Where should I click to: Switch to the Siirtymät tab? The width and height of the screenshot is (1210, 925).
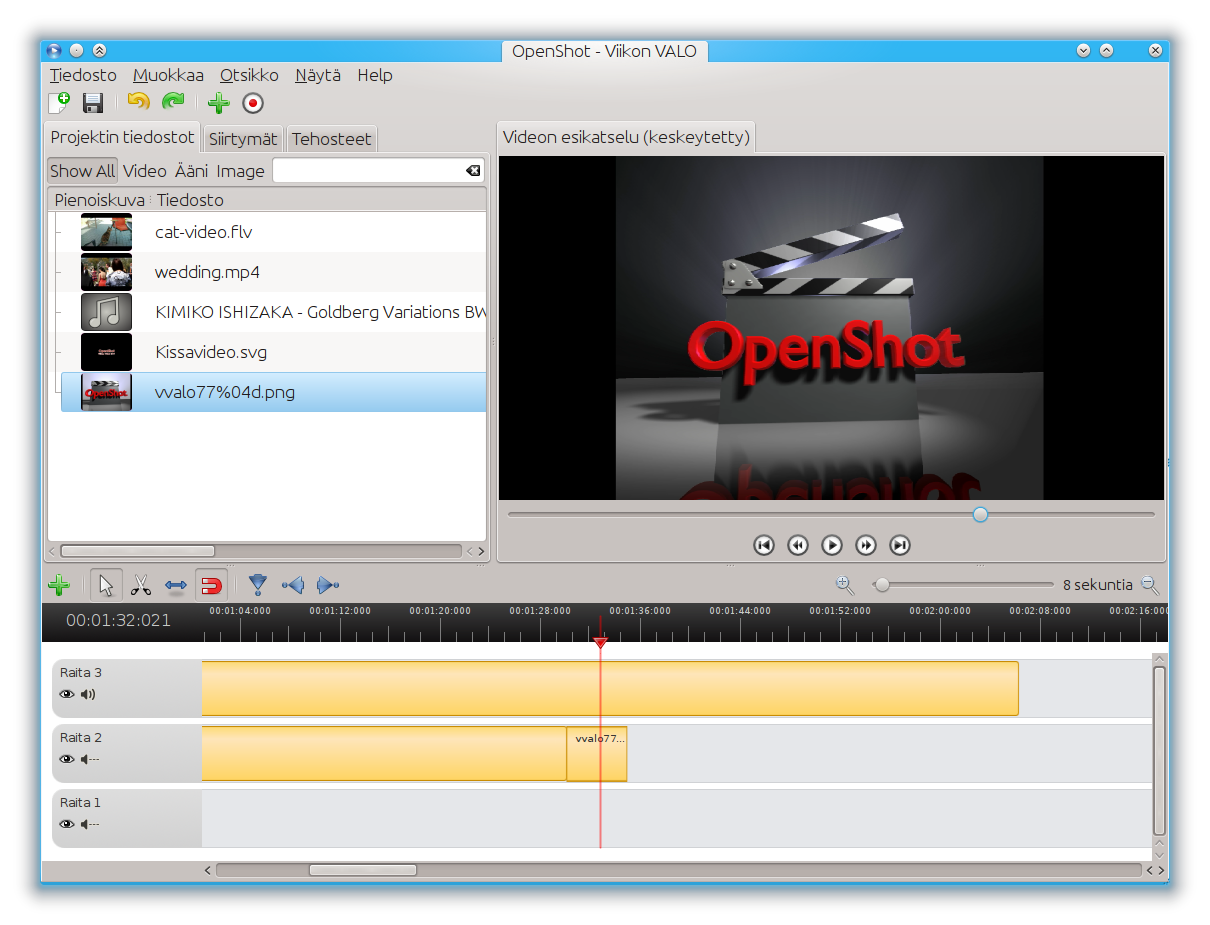click(x=243, y=139)
